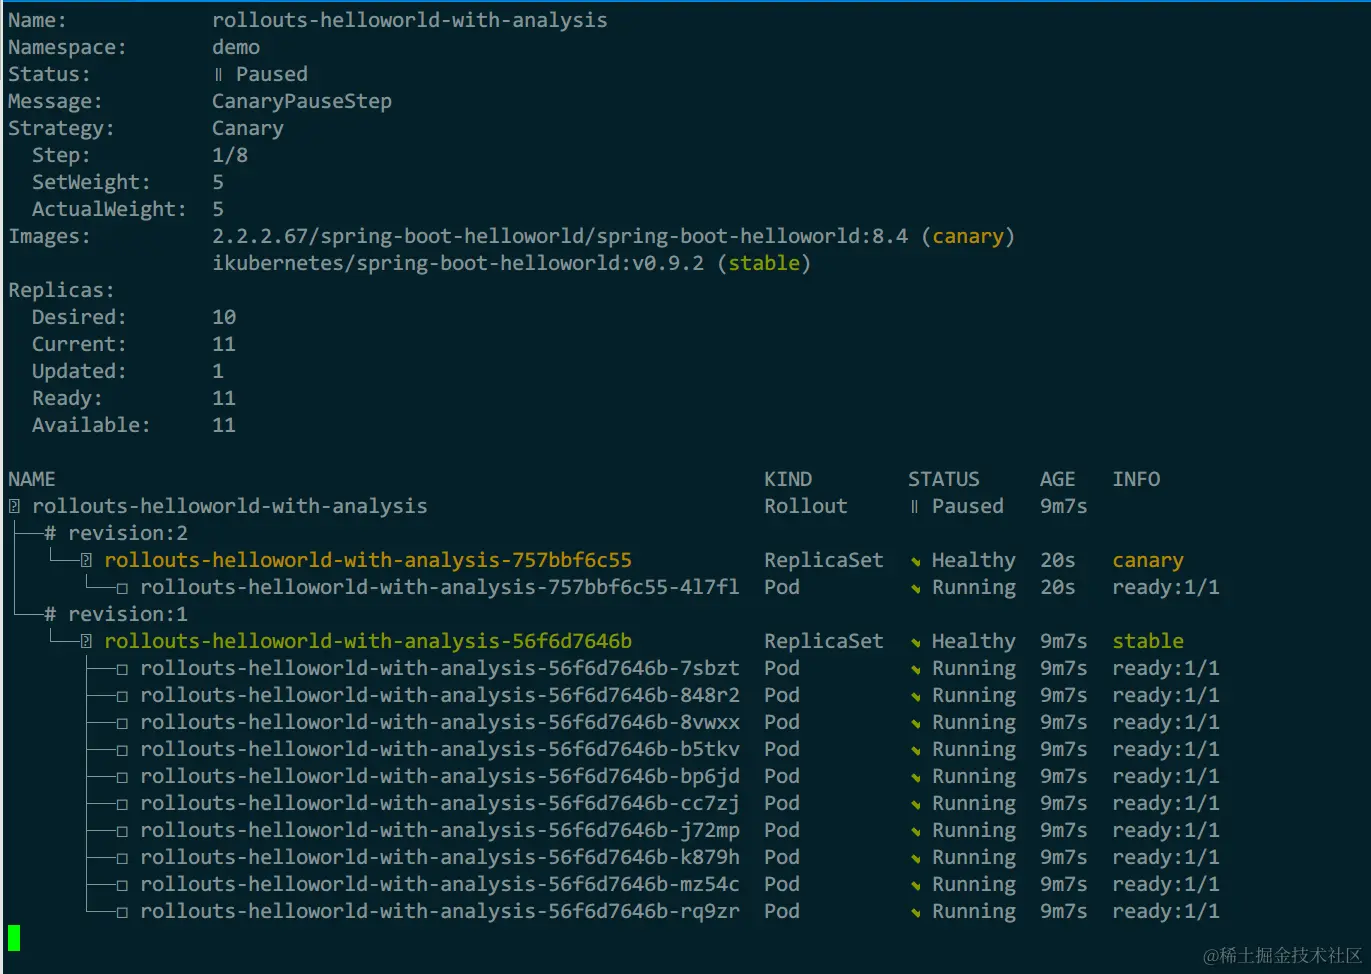This screenshot has width=1371, height=974.
Task: Click the green terminal cursor block
Action: 14,938
